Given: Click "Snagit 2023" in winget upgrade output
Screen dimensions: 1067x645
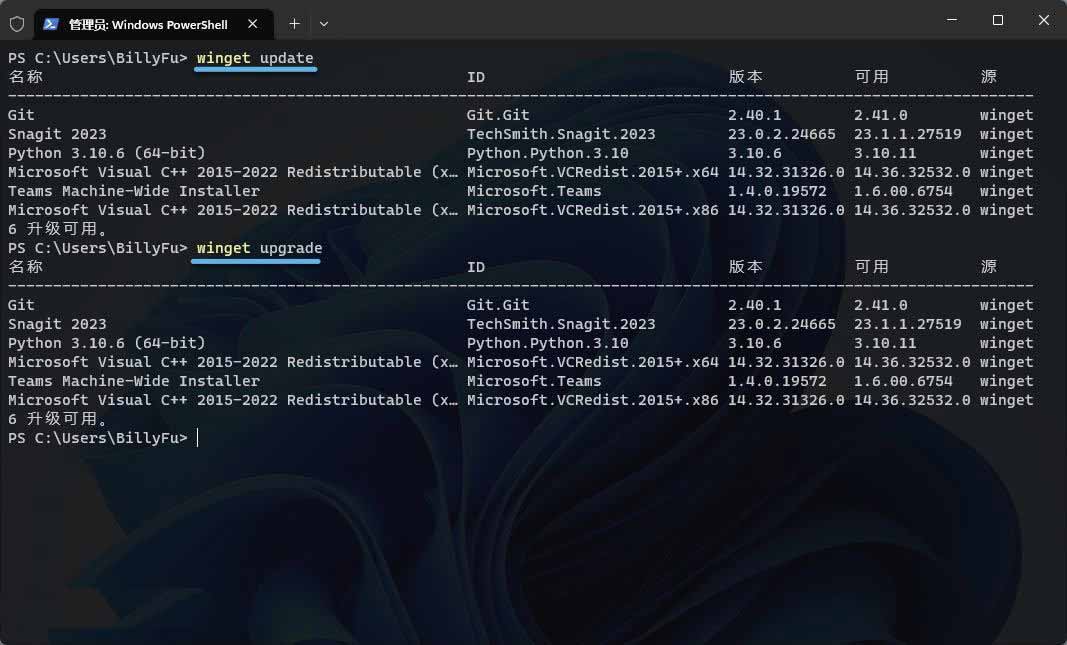Looking at the screenshot, I should [57, 324].
